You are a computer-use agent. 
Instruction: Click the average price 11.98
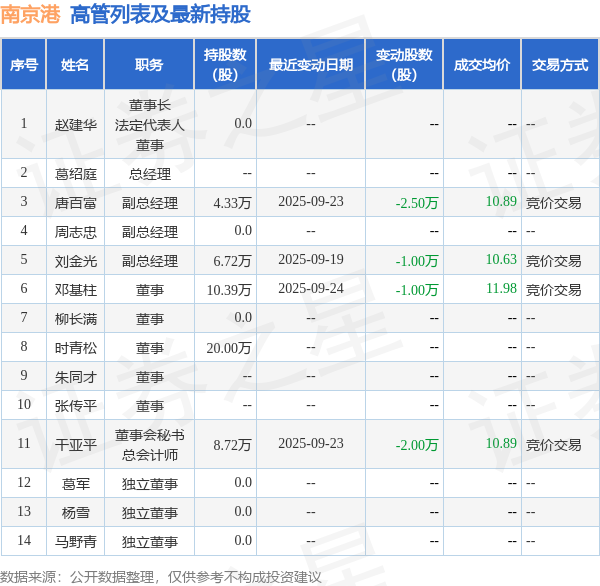(x=501, y=289)
